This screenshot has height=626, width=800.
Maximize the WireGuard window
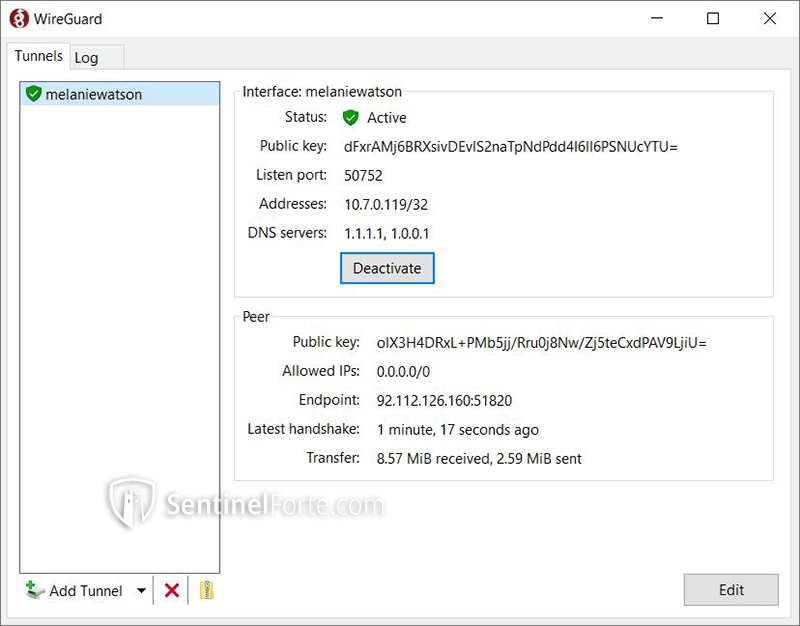[713, 18]
